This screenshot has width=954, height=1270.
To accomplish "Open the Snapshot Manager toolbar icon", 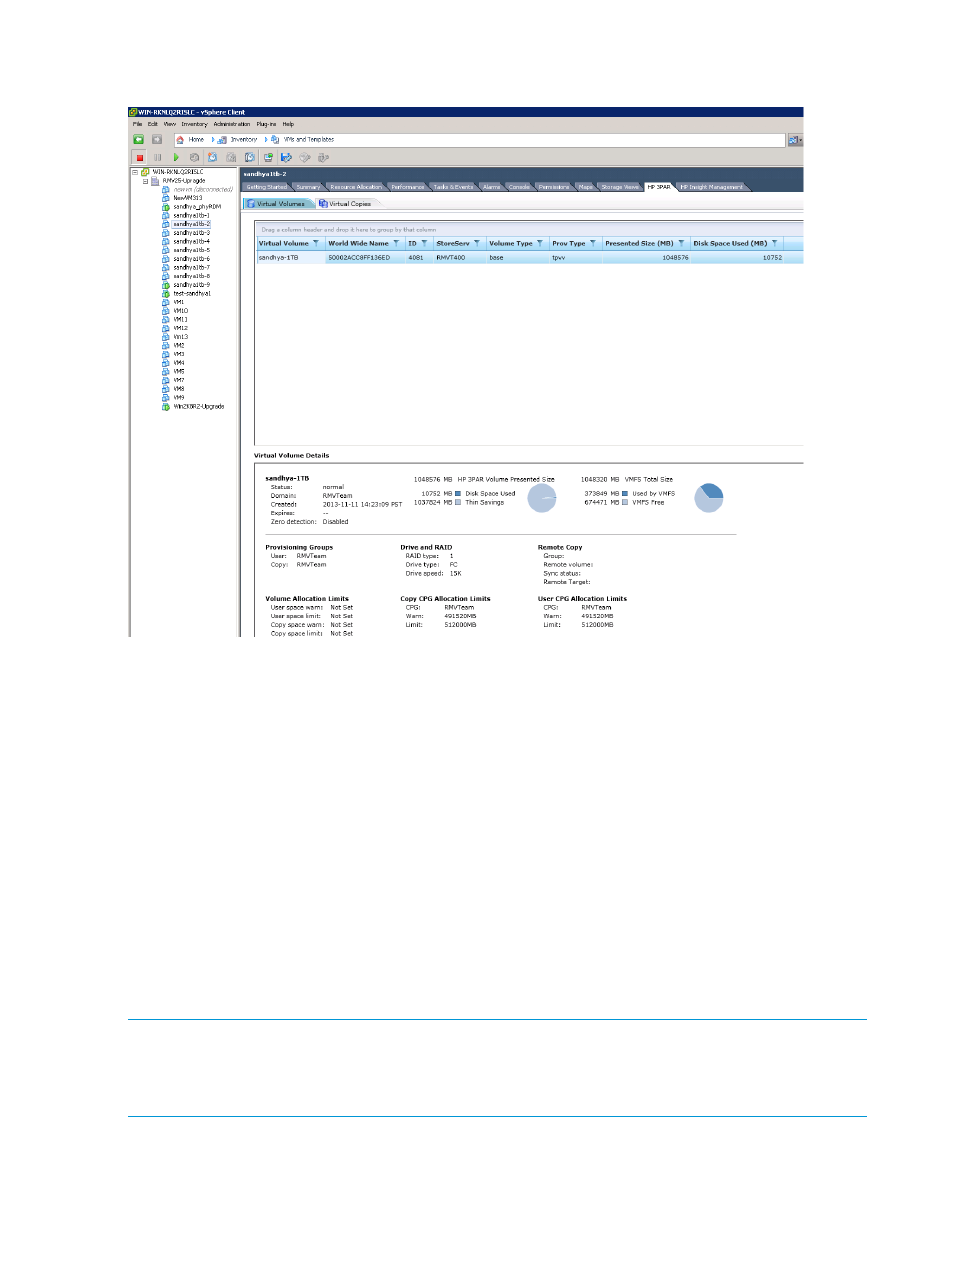I will pos(249,157).
